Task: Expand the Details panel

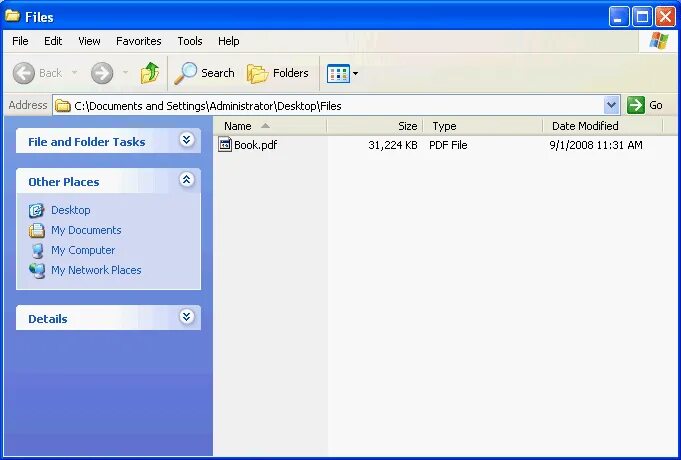Action: pyautogui.click(x=186, y=317)
